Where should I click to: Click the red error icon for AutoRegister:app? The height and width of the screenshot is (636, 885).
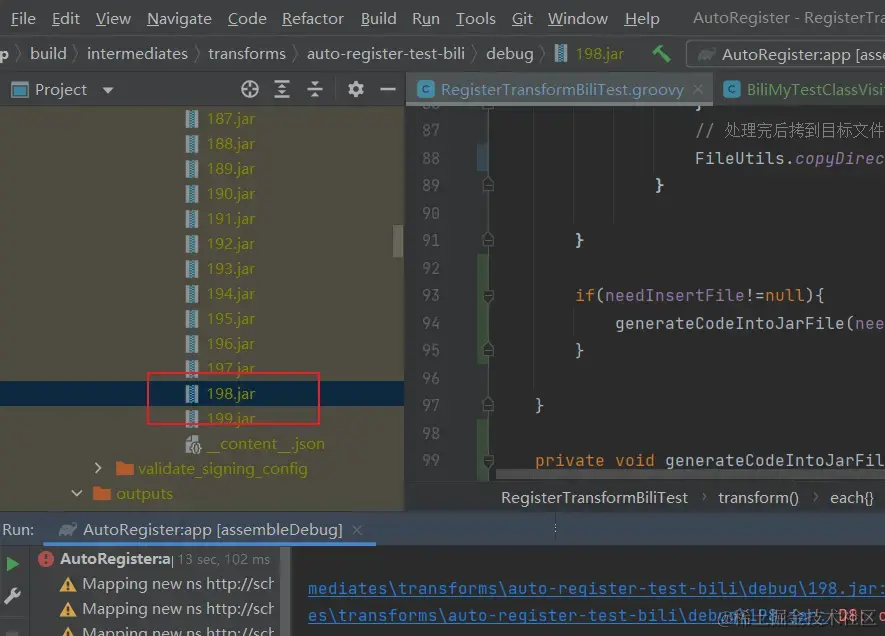46,559
